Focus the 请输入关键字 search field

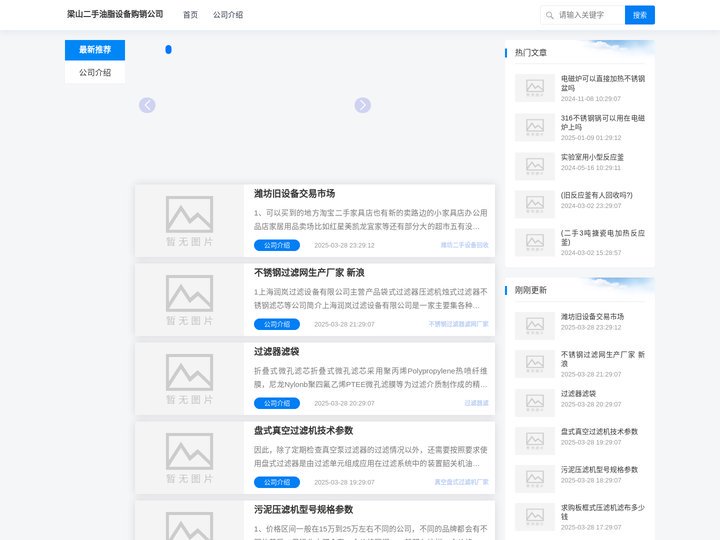pyautogui.click(x=590, y=15)
